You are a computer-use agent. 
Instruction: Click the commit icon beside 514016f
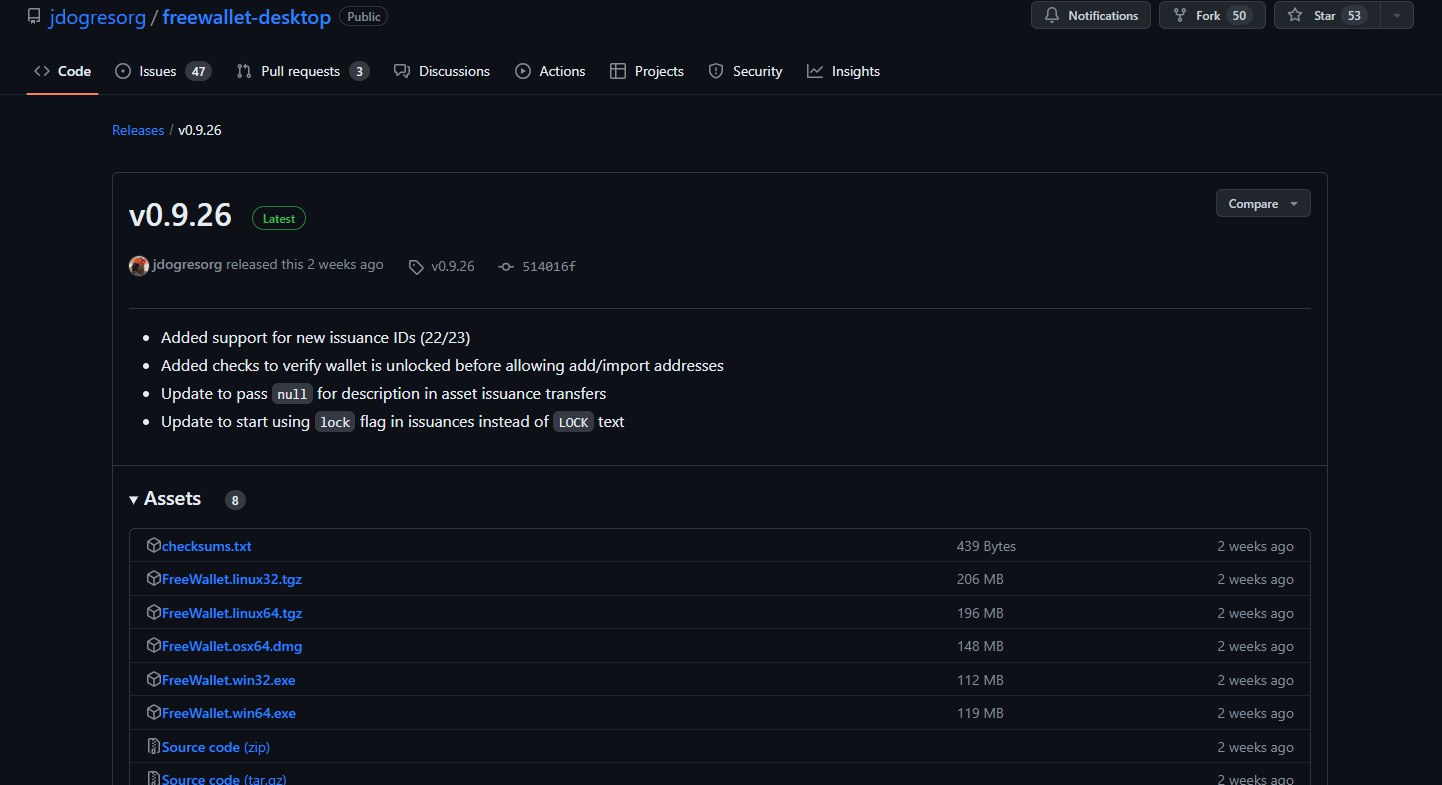[x=506, y=267]
